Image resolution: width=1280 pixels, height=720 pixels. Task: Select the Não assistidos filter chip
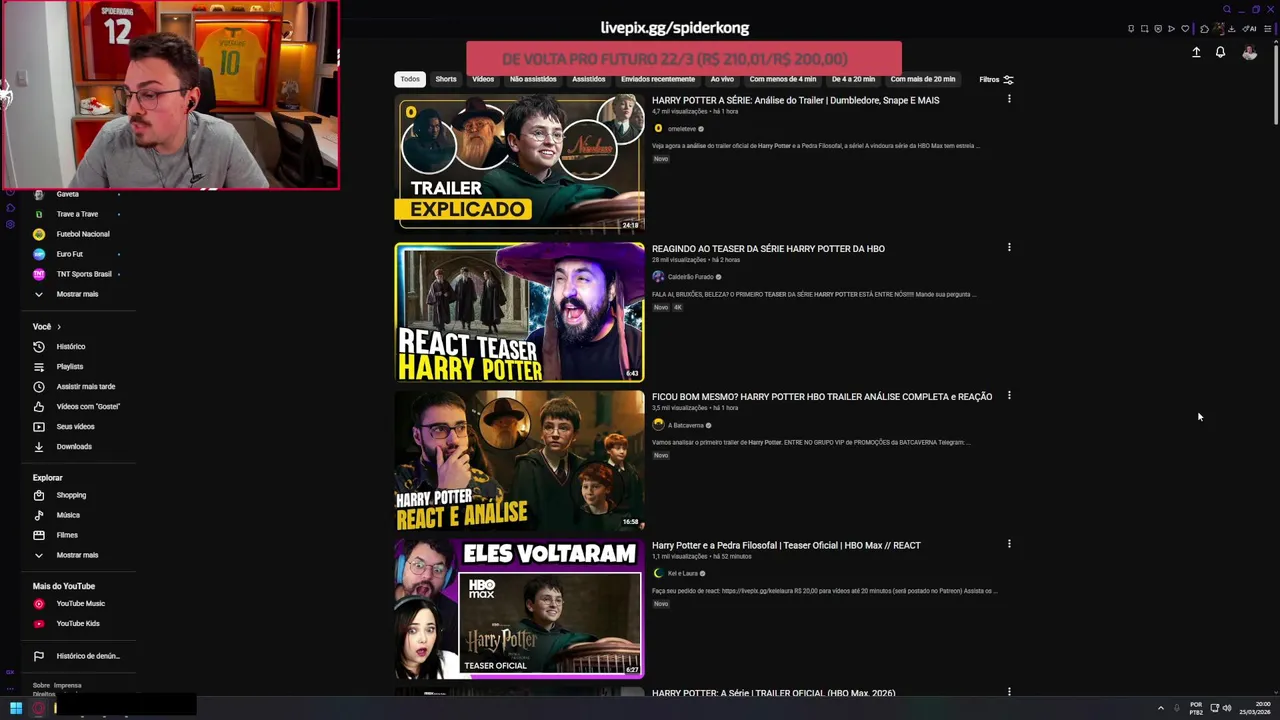coord(533,79)
